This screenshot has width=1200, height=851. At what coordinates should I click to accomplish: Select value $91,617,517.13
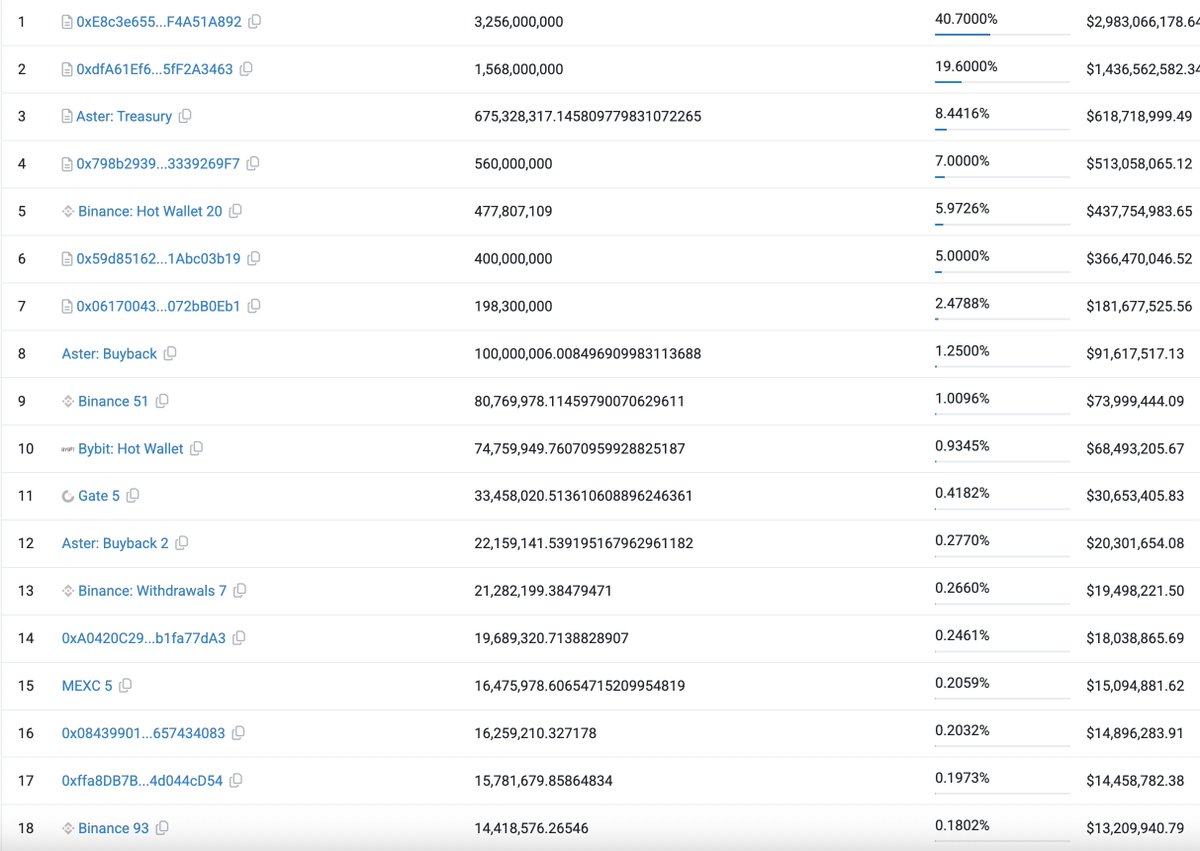1135,354
